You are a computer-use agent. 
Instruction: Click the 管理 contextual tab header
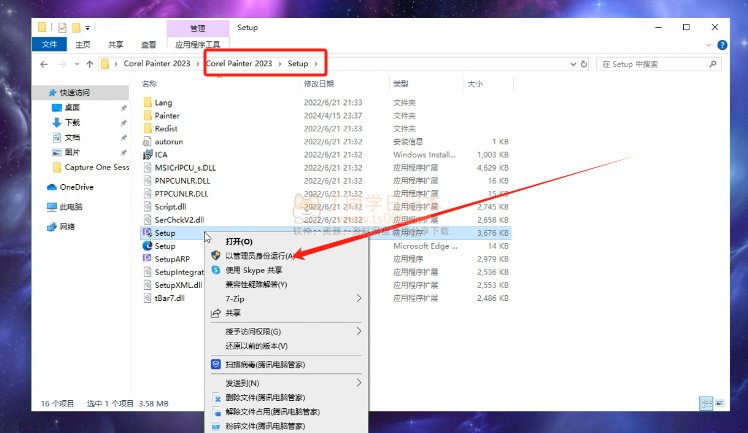coord(197,28)
